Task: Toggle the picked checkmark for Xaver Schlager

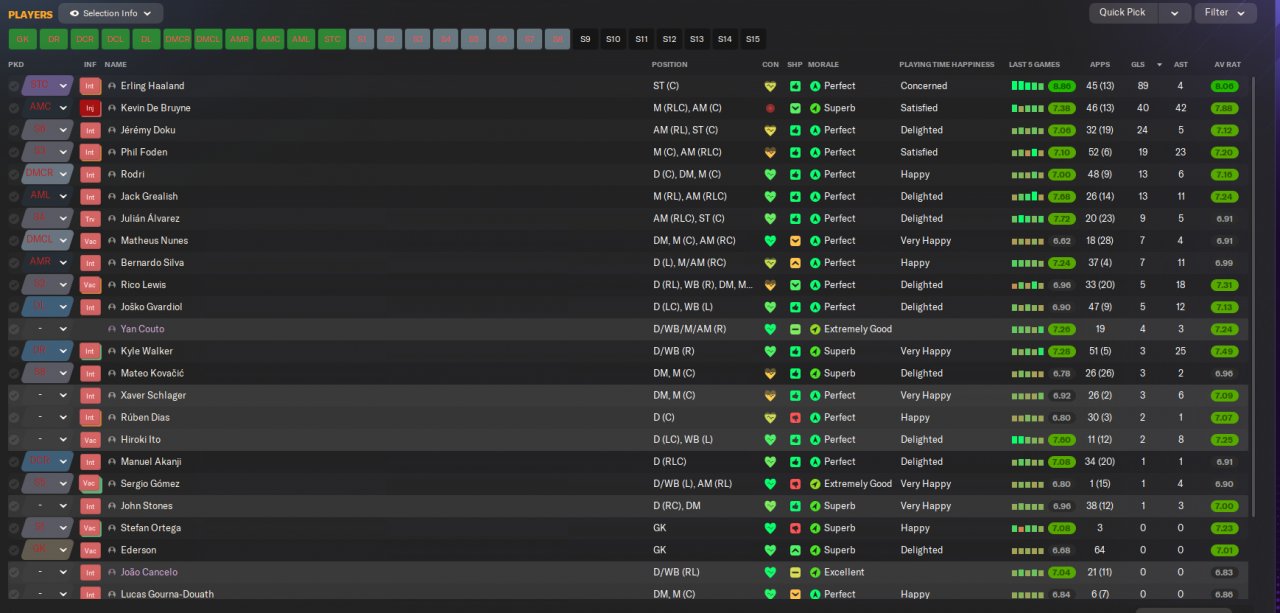Action: pyautogui.click(x=14, y=395)
